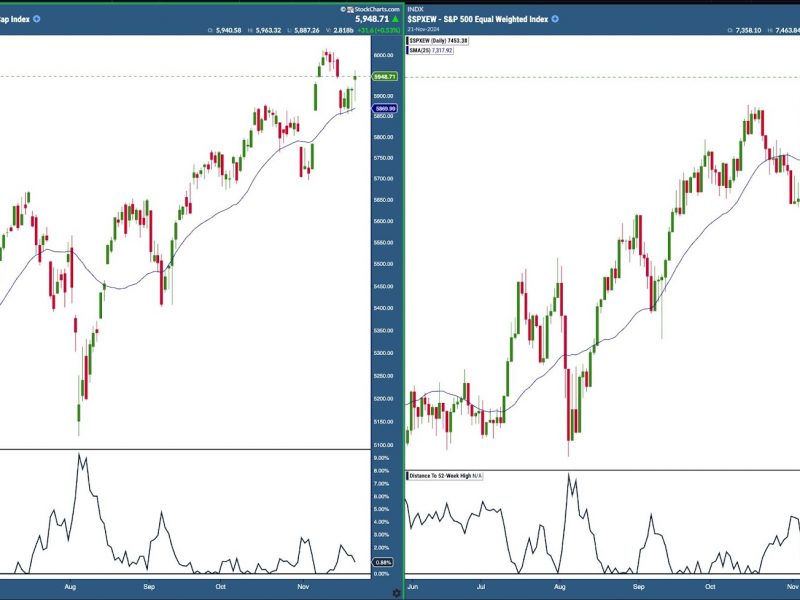Click the Oct label on the left chart time axis

click(220, 586)
